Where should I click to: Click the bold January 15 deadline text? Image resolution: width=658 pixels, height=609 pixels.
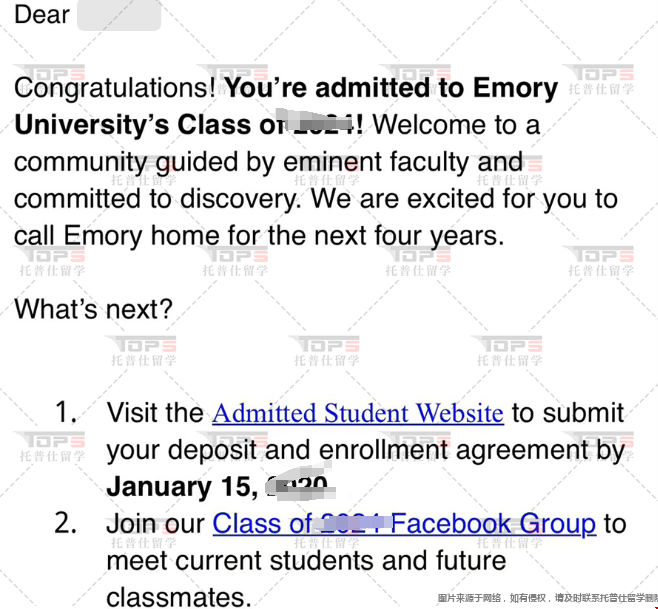pos(182,487)
